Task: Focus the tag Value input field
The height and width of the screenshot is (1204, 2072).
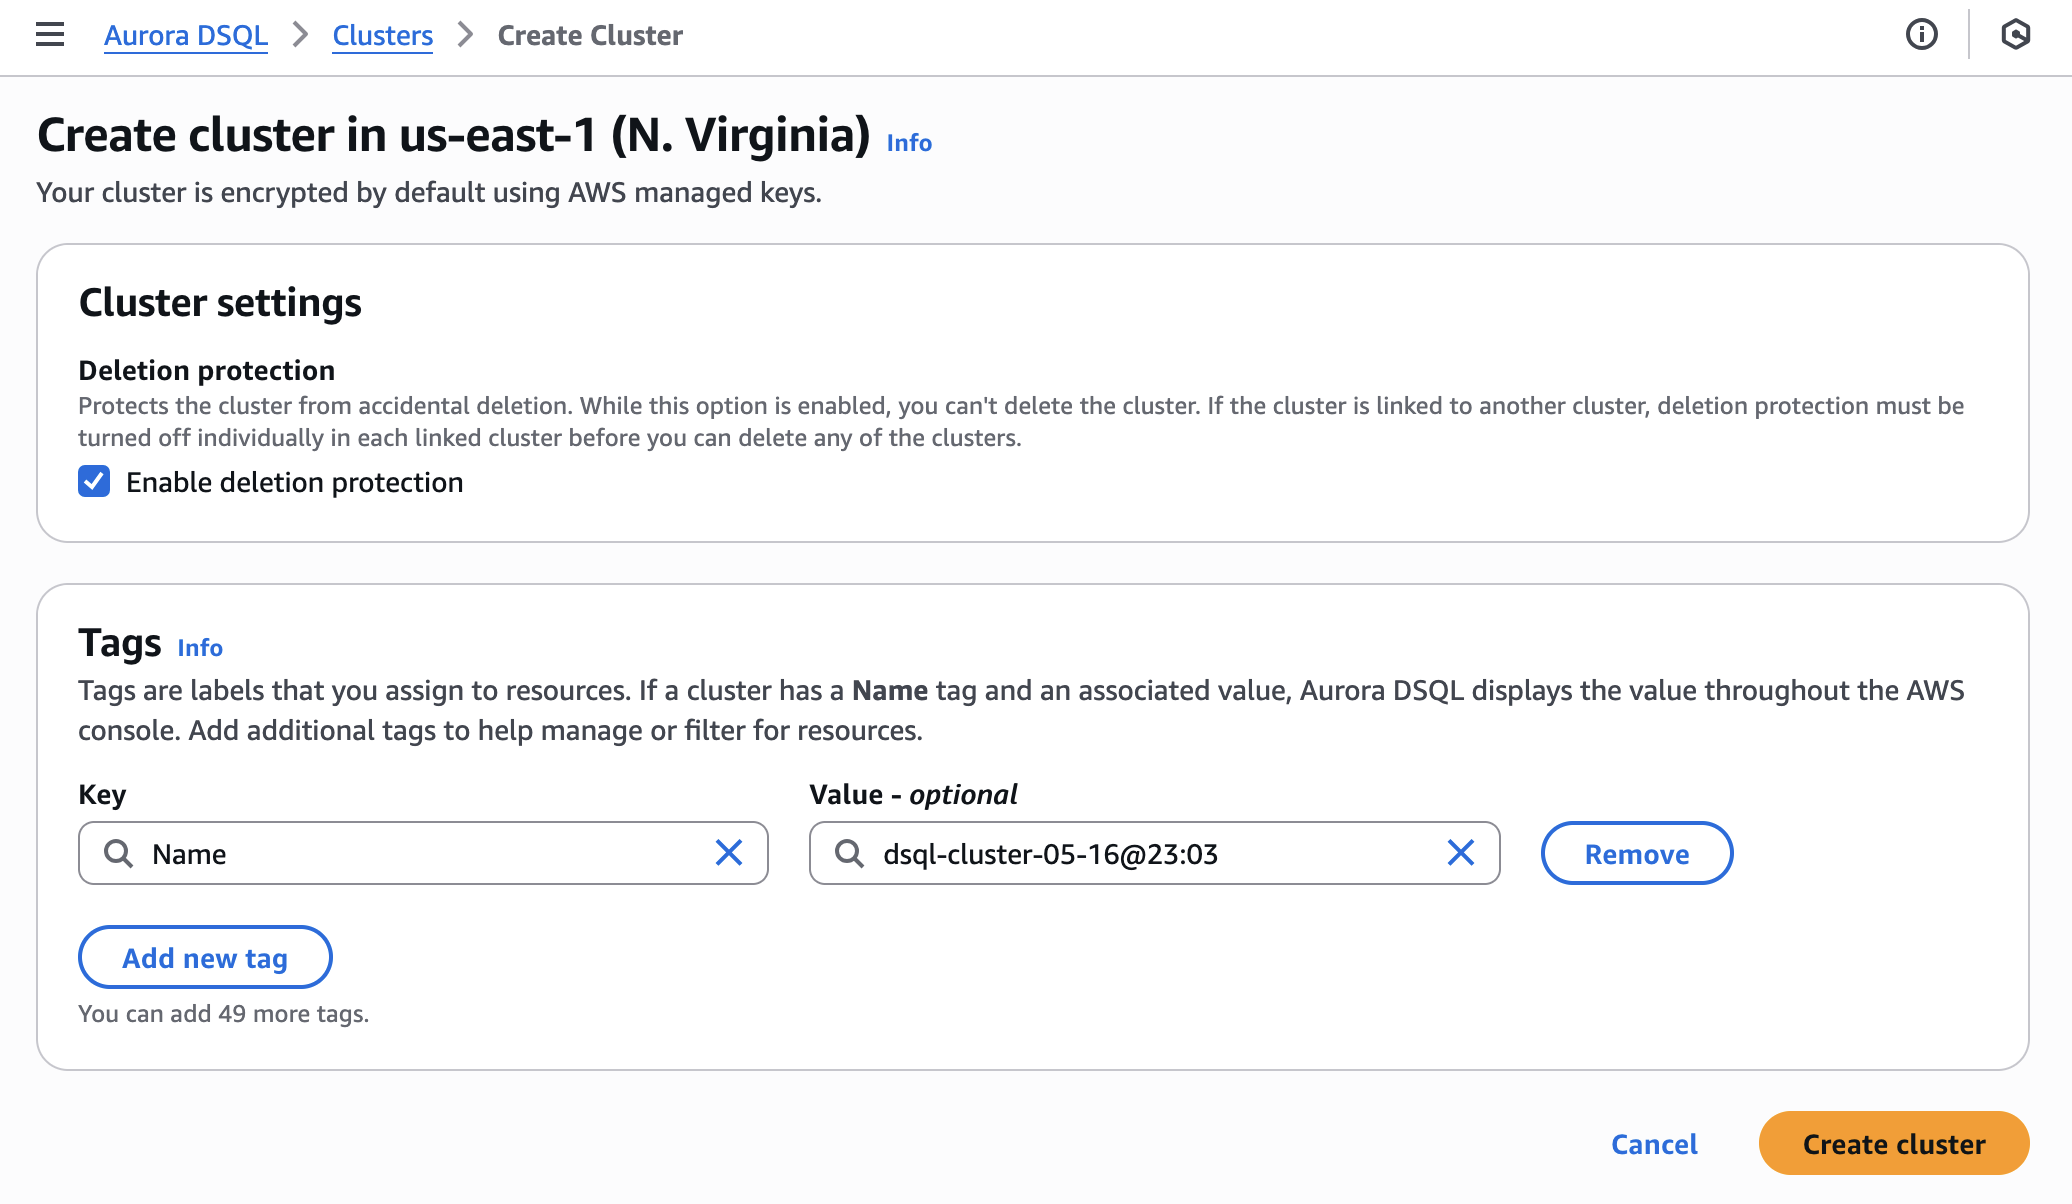Action: (x=1154, y=853)
